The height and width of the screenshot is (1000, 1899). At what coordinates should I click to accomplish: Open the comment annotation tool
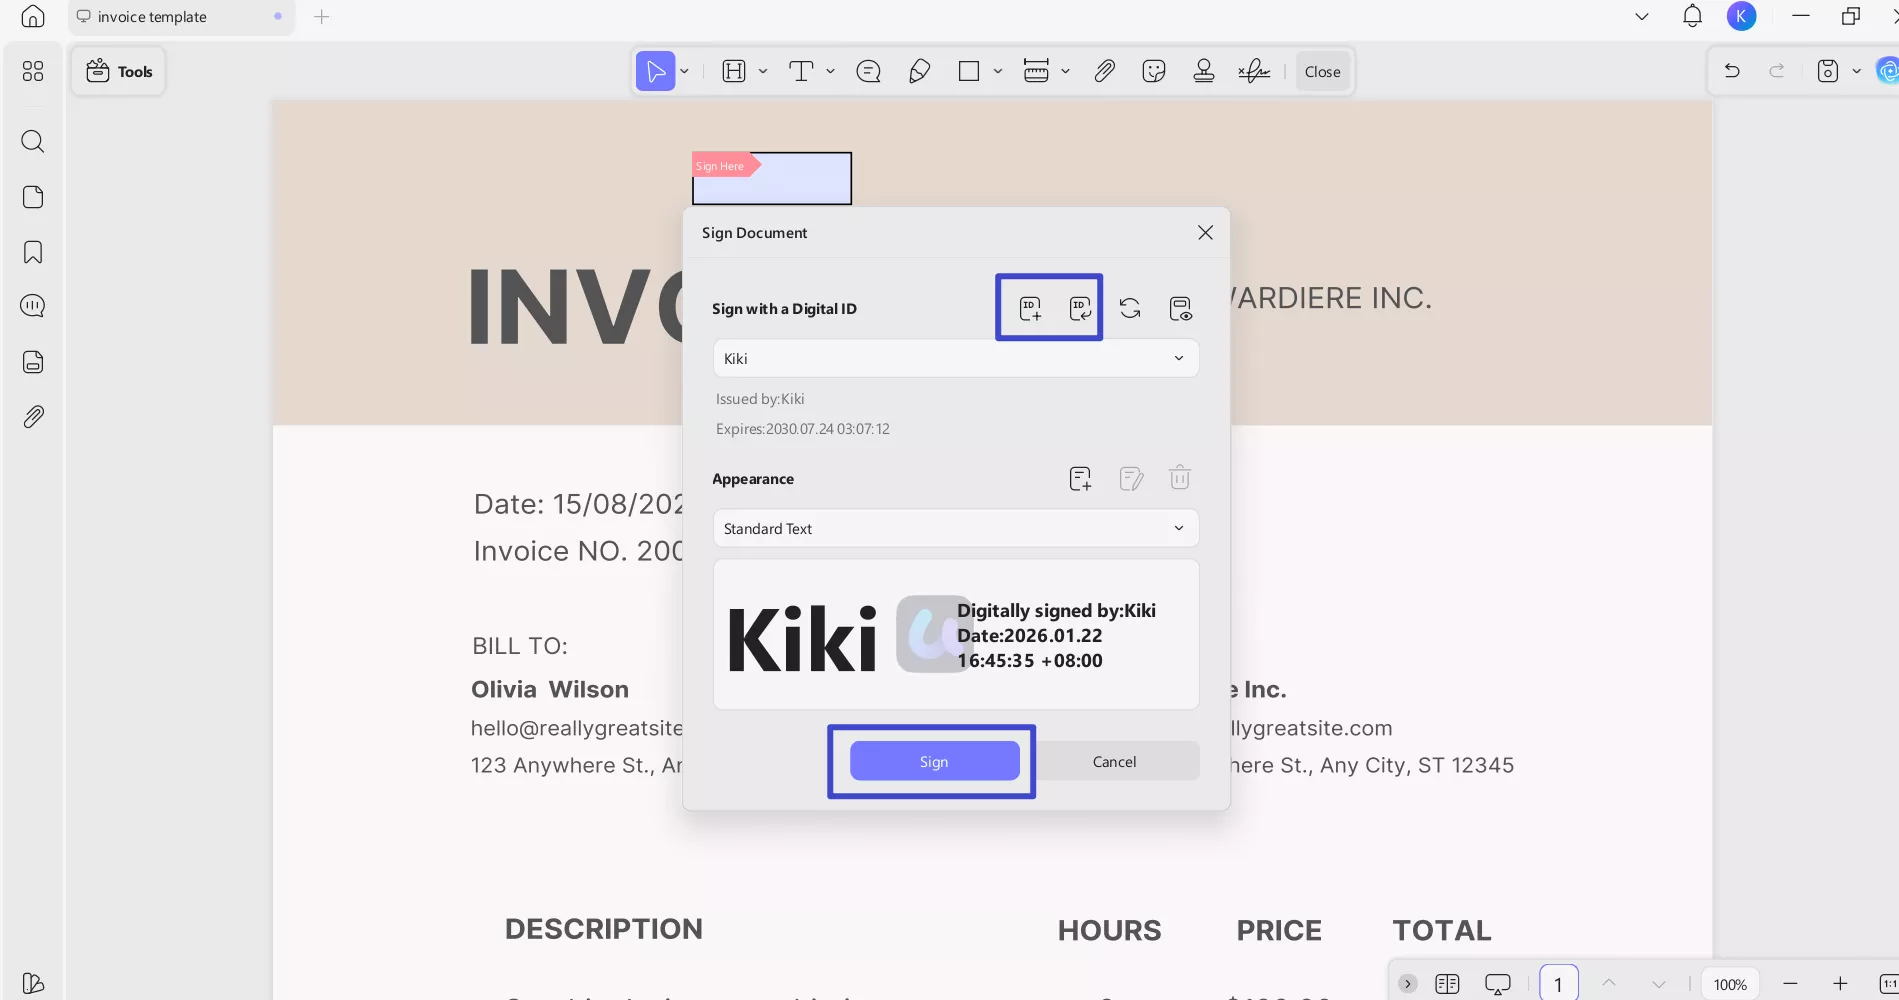867,71
